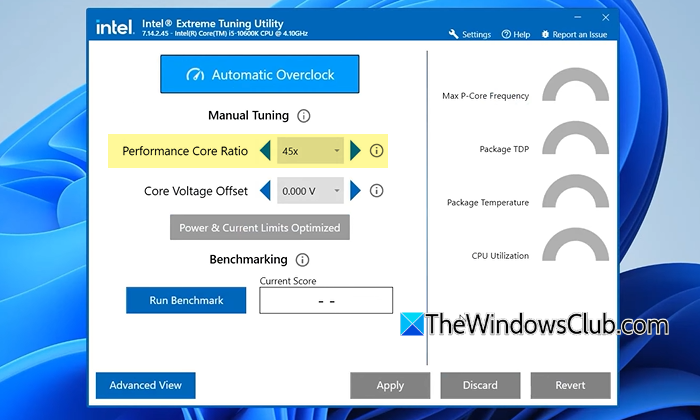Click the CPU Utilization gauge

click(575, 245)
